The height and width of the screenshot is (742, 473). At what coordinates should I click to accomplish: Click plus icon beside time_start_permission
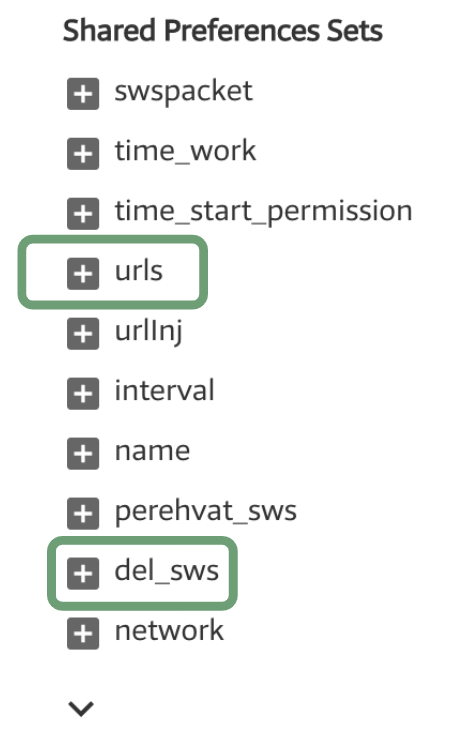(83, 214)
